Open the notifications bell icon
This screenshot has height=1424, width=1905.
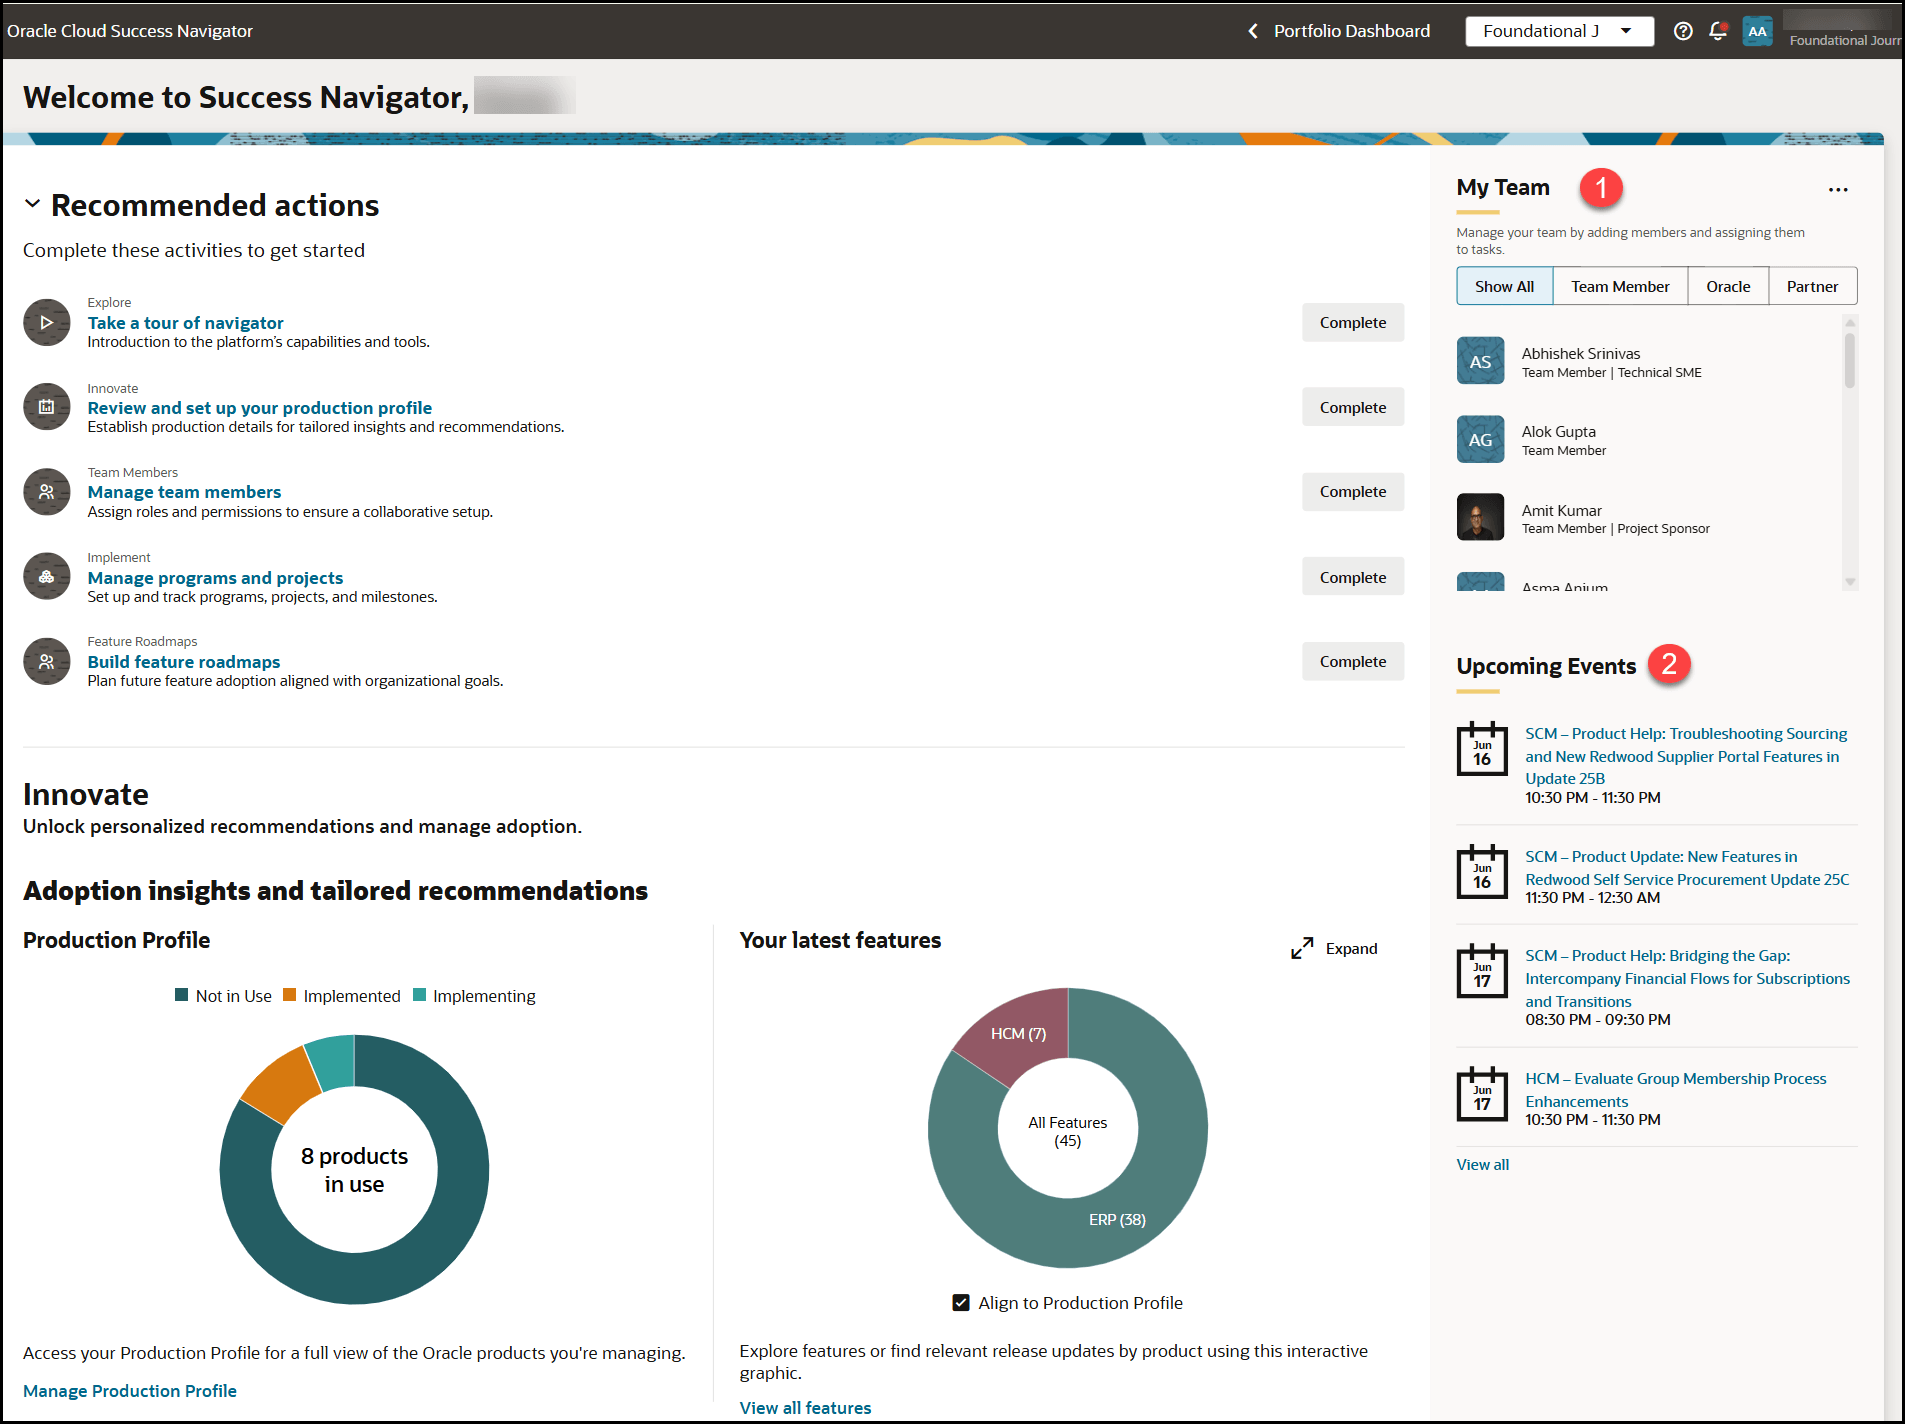pyautogui.click(x=1718, y=31)
